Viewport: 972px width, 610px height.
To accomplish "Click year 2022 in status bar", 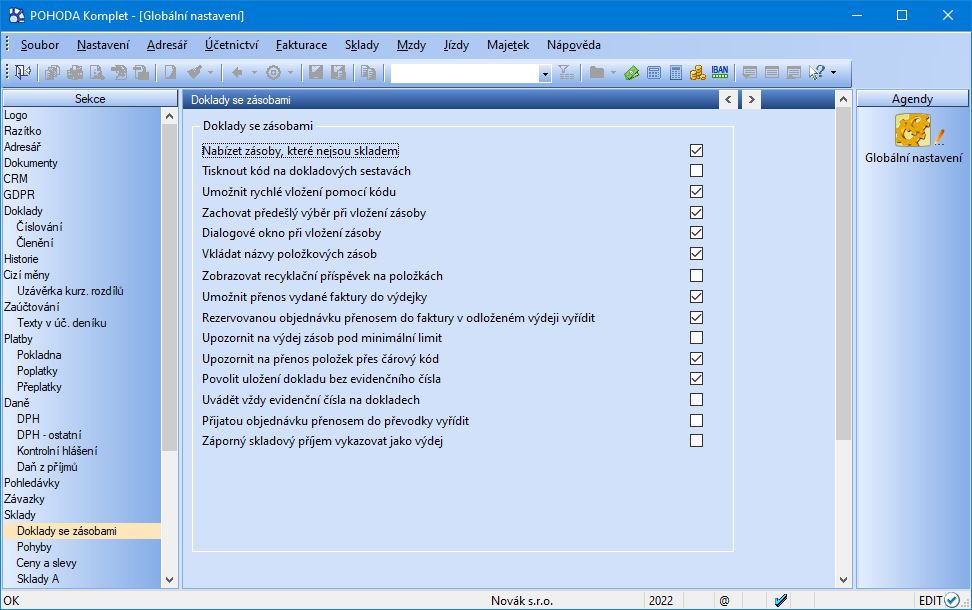I will pyautogui.click(x=661, y=601).
